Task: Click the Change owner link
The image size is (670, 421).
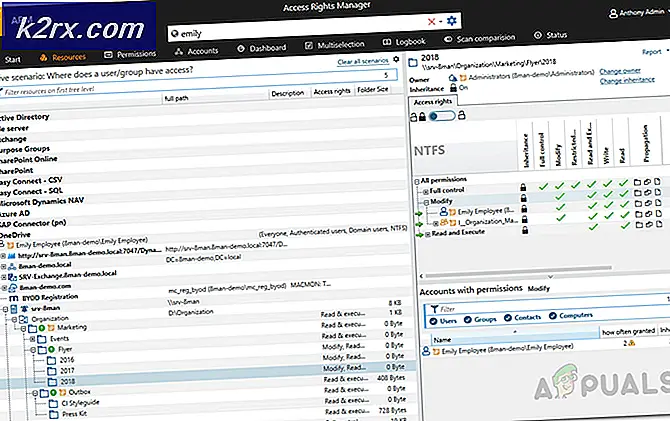Action: (x=620, y=71)
